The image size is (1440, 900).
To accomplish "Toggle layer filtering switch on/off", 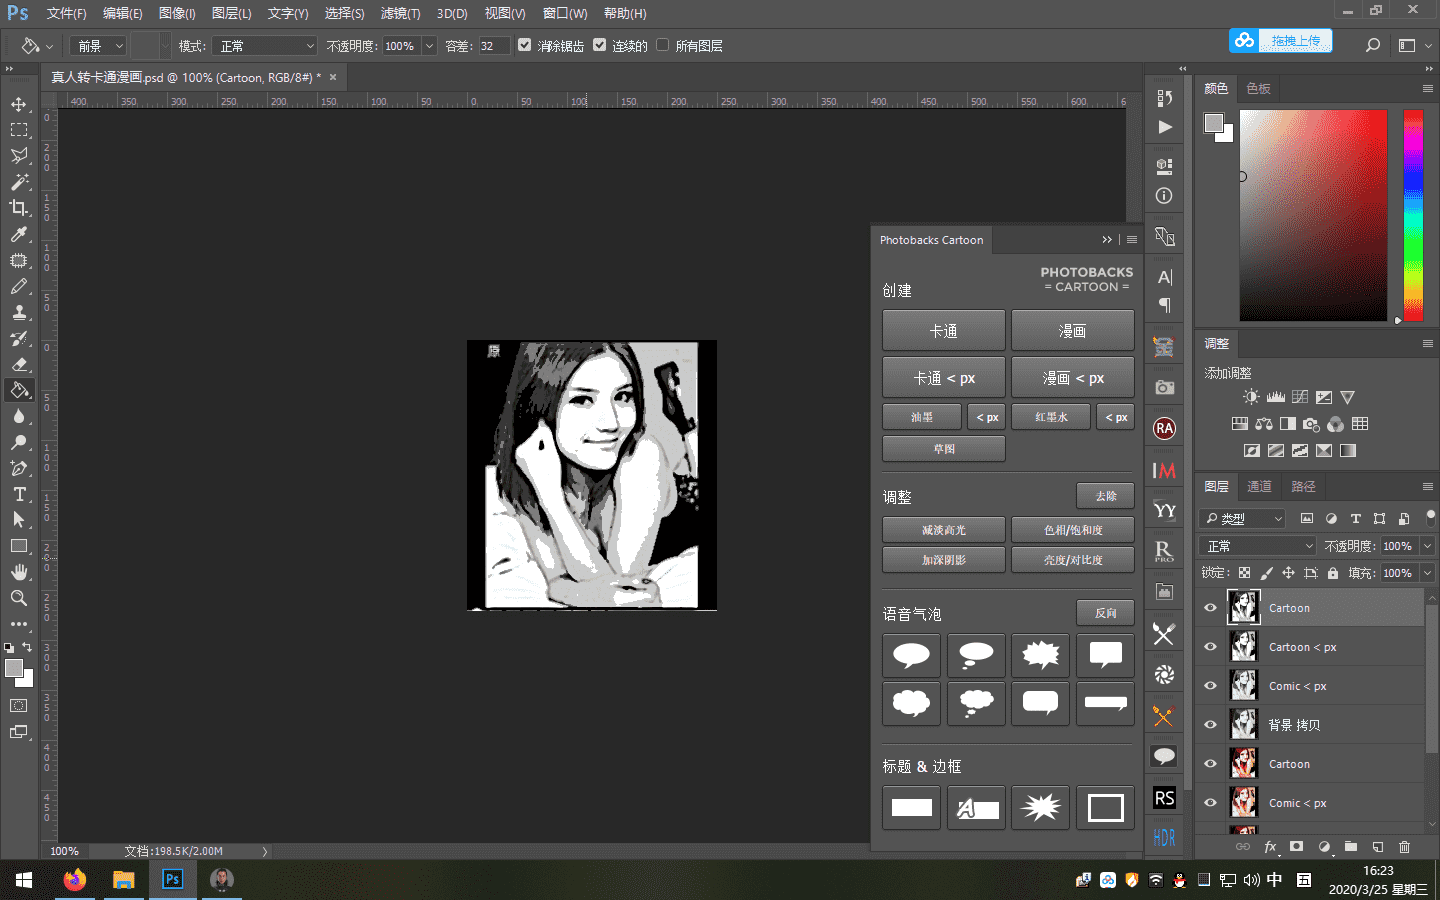I will pyautogui.click(x=1431, y=517).
